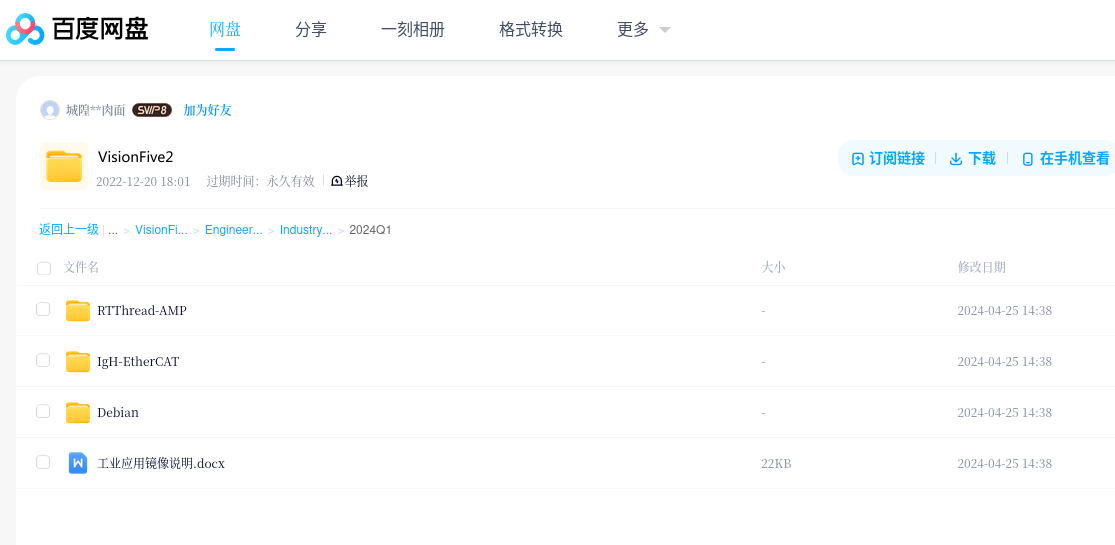1115x545 pixels.
Task: Click the Word document icon for 工业应用镜像说明.docx
Action: 78,463
